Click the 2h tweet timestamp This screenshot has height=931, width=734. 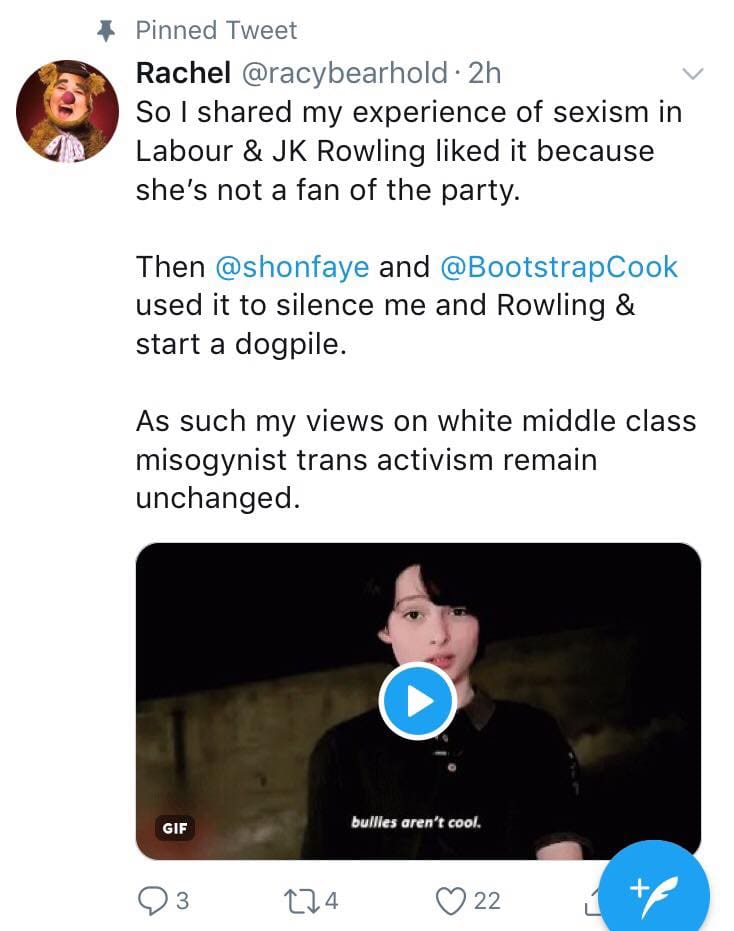485,73
